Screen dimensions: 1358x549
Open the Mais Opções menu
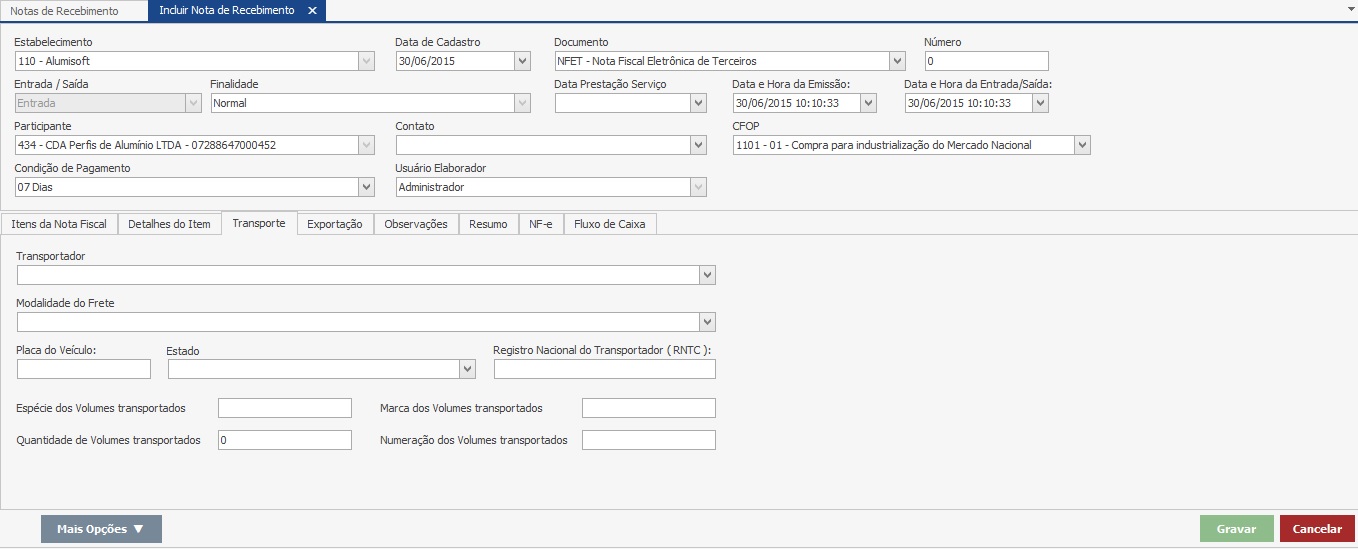[x=101, y=529]
